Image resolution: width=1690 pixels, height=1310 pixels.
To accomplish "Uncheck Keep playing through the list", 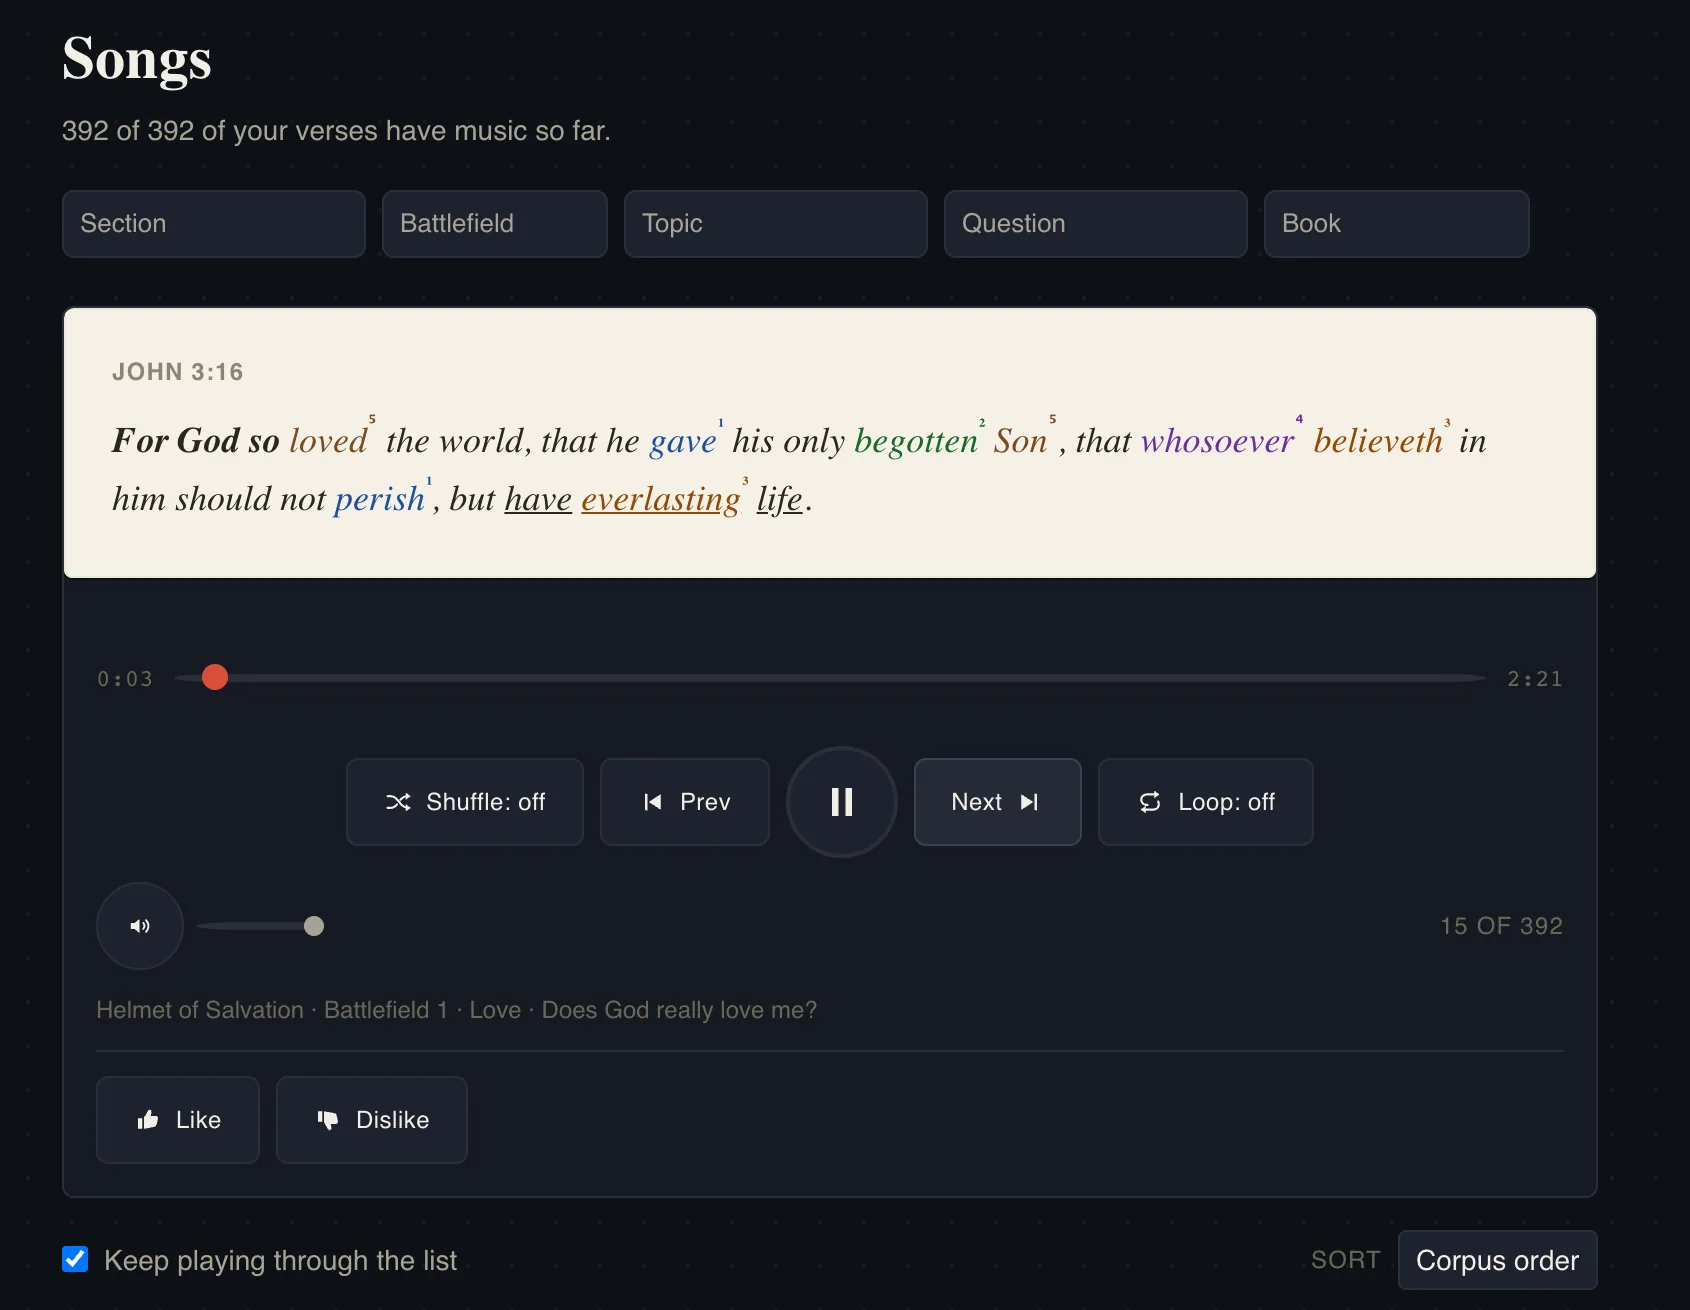I will (x=75, y=1259).
